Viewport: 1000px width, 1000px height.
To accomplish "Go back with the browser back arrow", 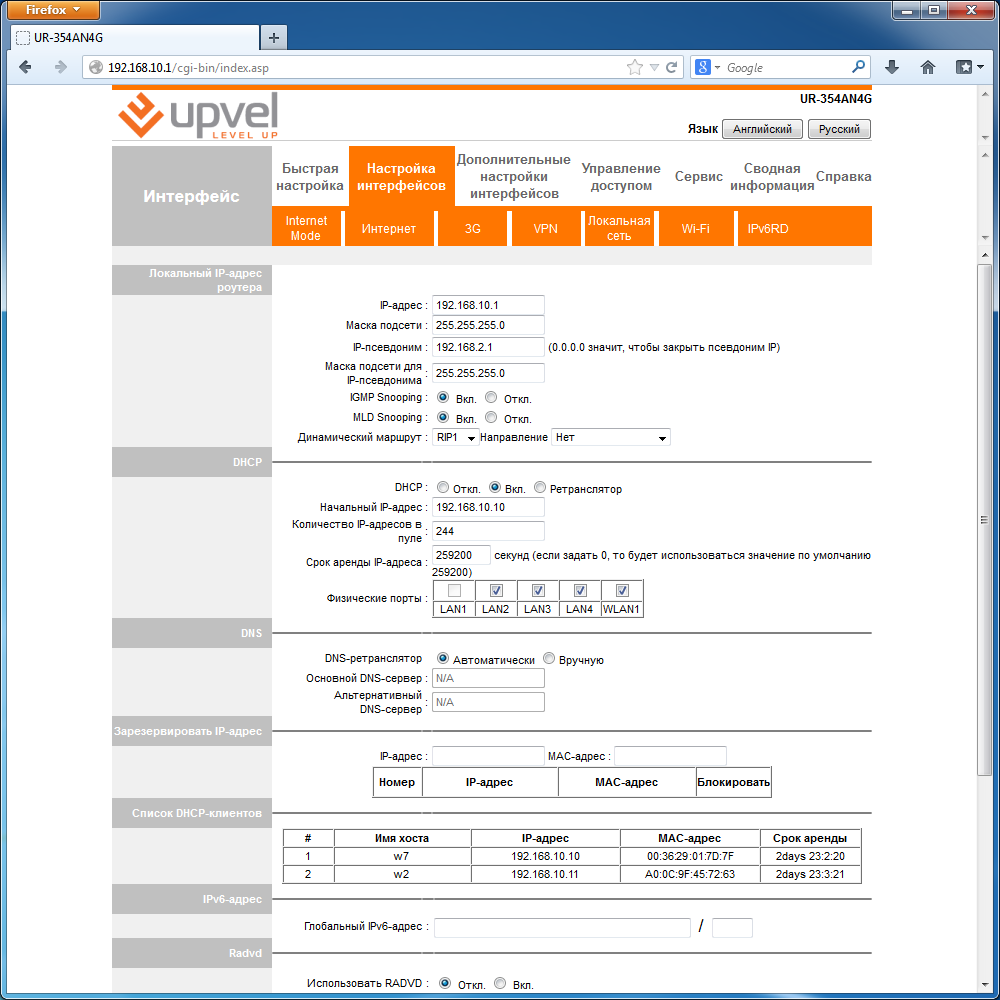I will [x=26, y=67].
